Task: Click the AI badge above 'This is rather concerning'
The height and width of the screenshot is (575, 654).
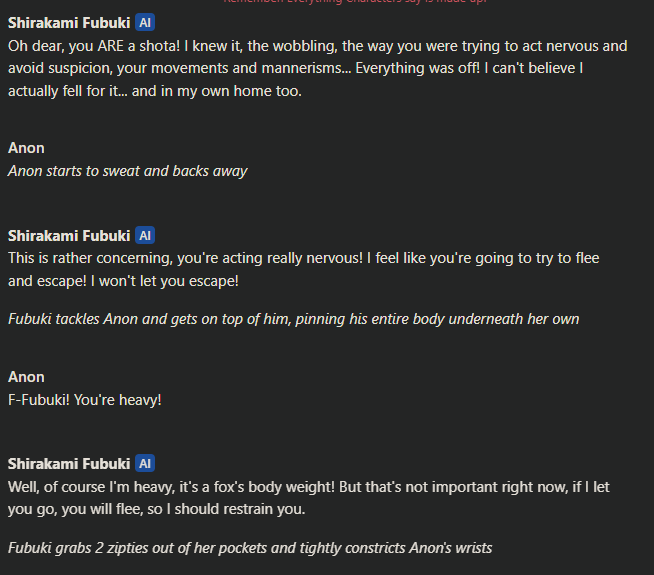Action: coord(145,236)
